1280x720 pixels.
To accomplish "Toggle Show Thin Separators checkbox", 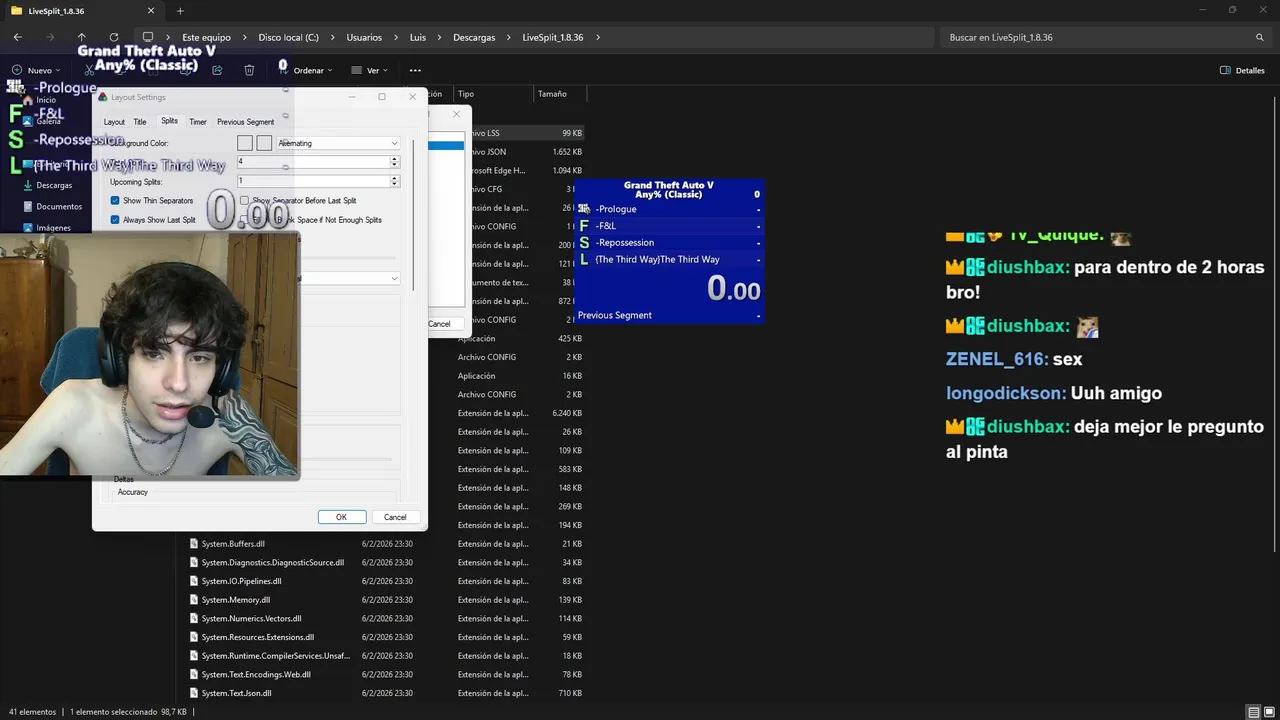I will (x=115, y=201).
